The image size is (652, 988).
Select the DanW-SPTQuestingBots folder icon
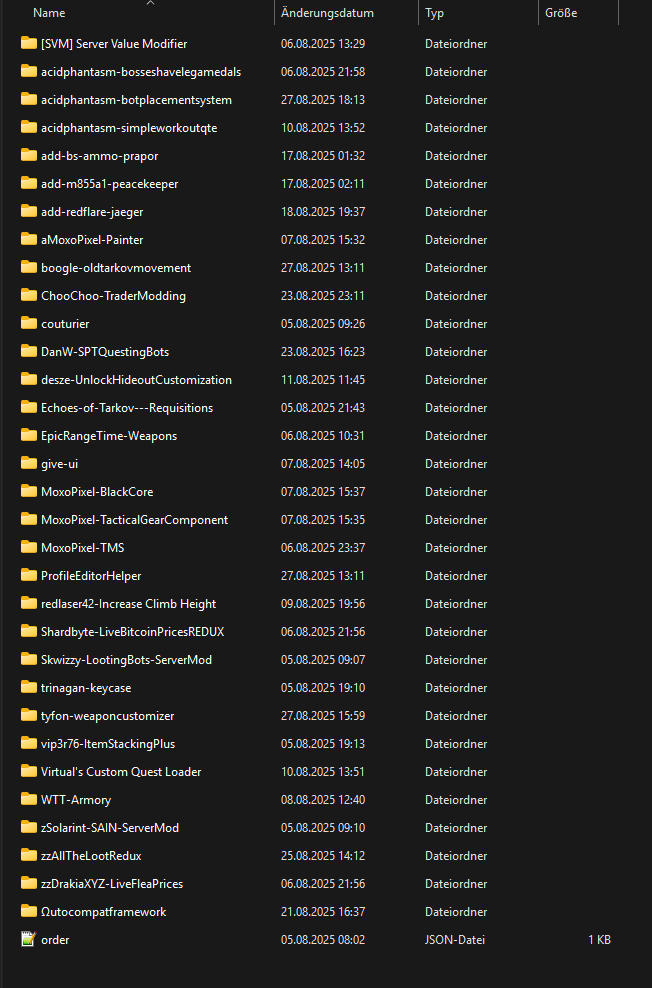[28, 351]
